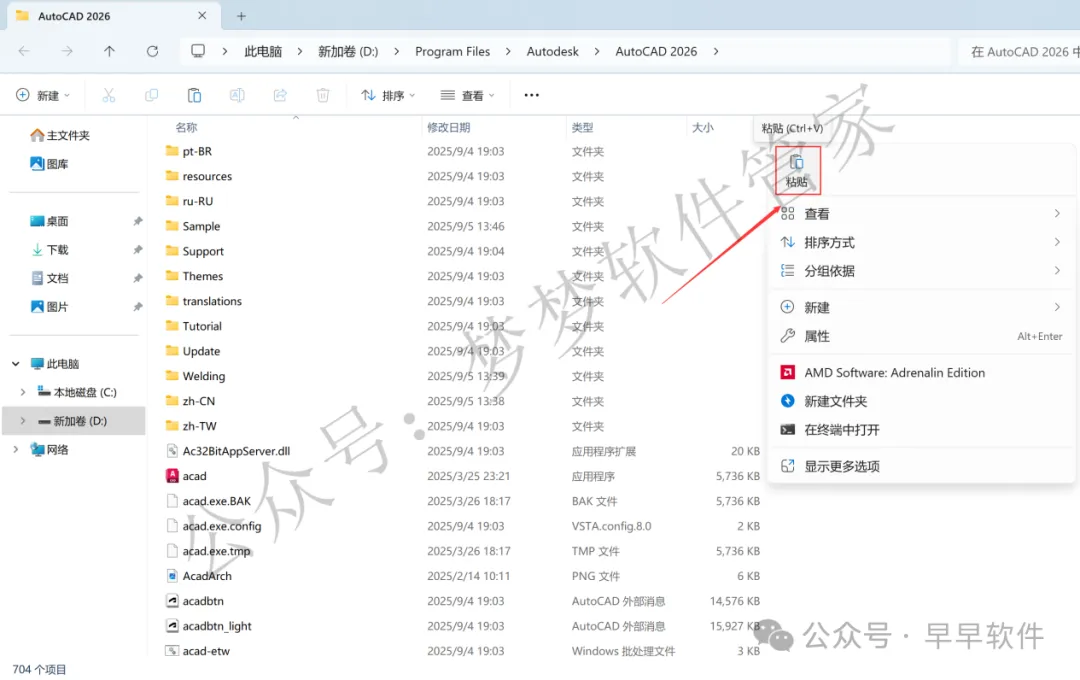Go up one folder level arrow
This screenshot has height=680, width=1080.
pos(110,51)
